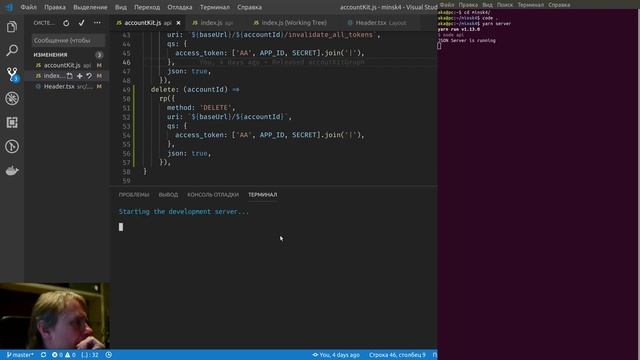Image resolution: width=640 pixels, height=360 pixels.
Task: Click the VS Code logo in title bar
Action: (x=9, y=7)
